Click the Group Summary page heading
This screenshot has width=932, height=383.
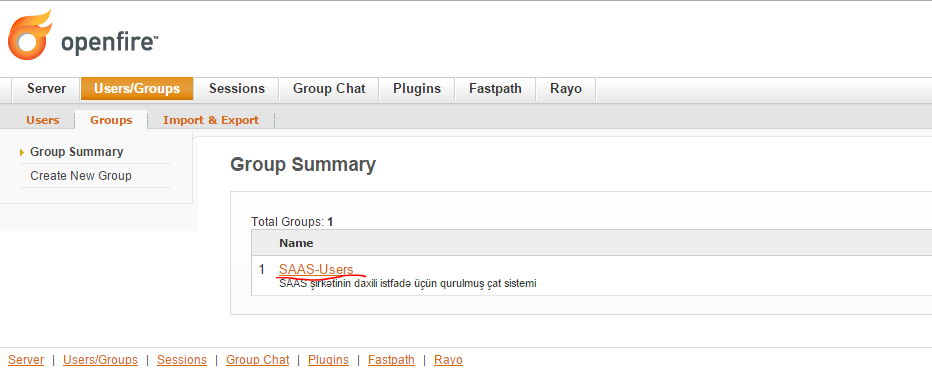(303, 165)
